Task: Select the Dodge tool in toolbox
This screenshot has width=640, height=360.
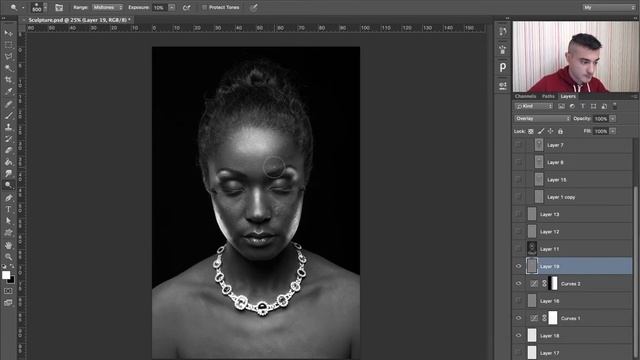Action: tap(8, 185)
